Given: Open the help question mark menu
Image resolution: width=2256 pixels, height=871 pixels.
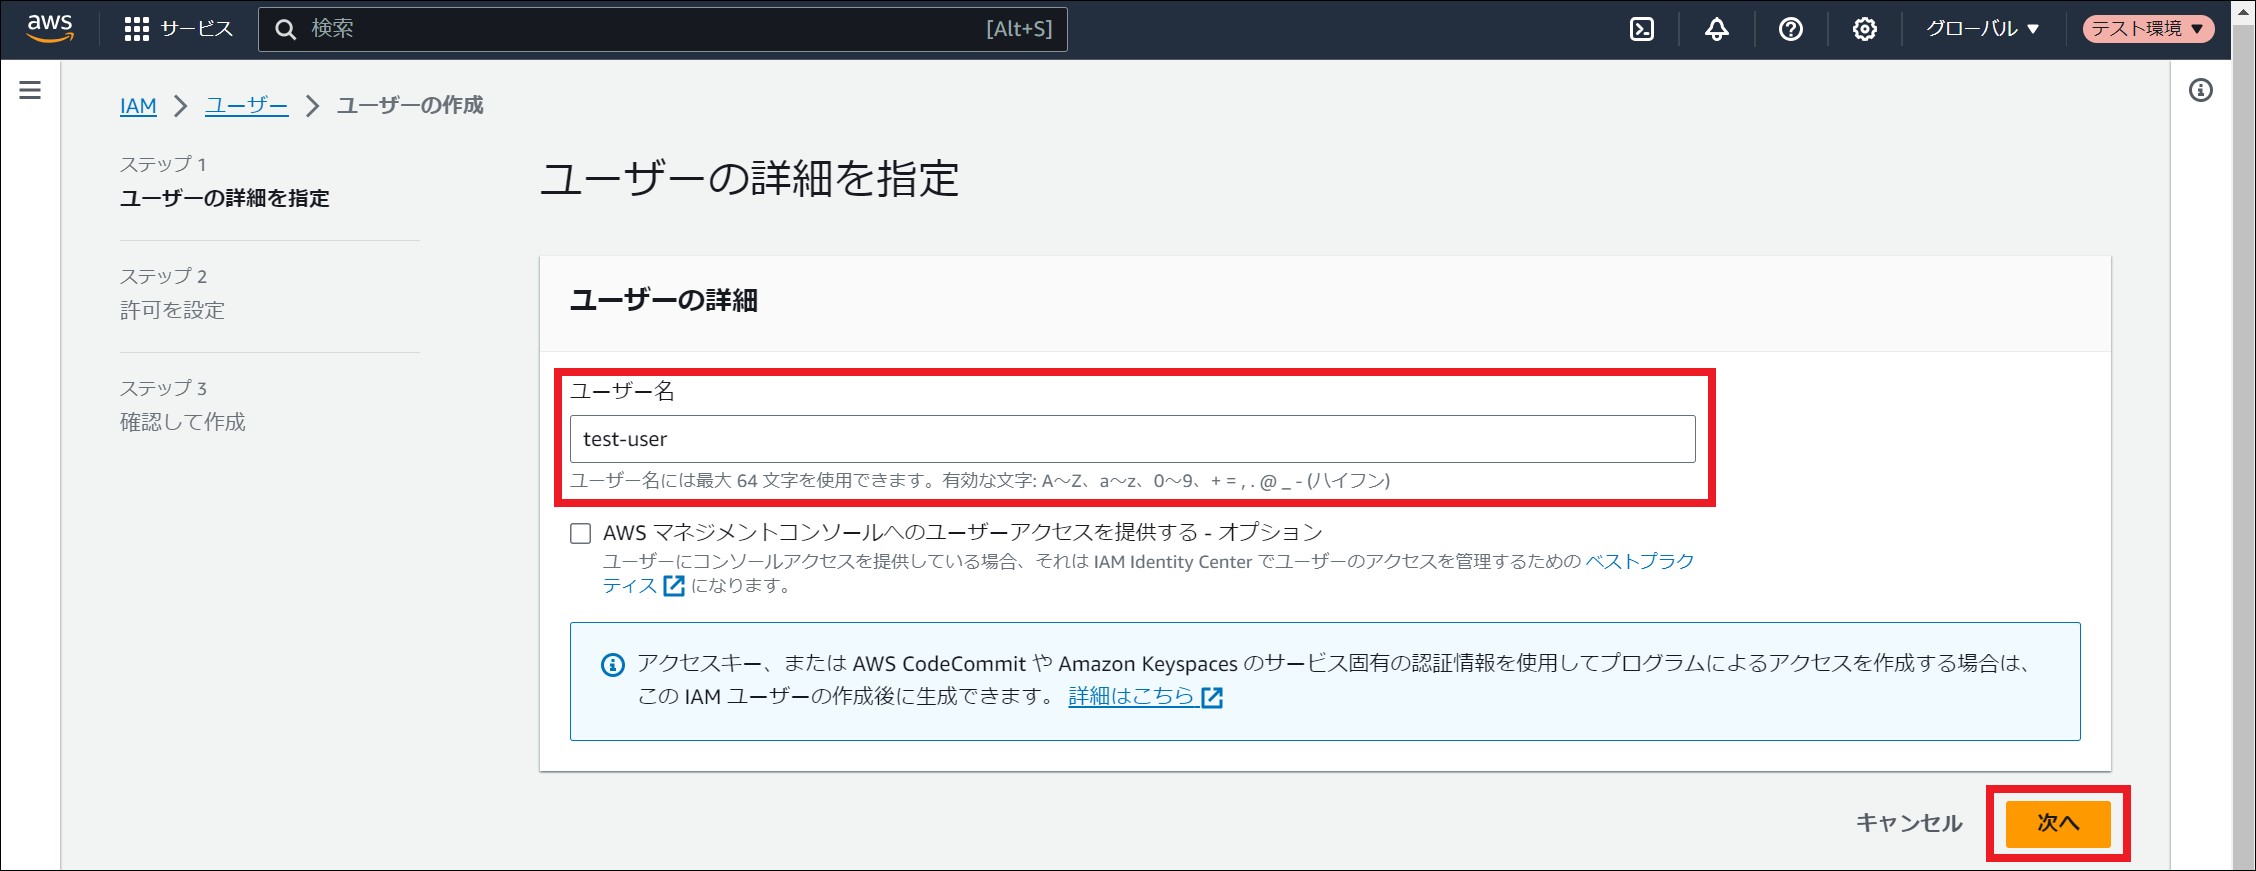Looking at the screenshot, I should pyautogui.click(x=1790, y=29).
